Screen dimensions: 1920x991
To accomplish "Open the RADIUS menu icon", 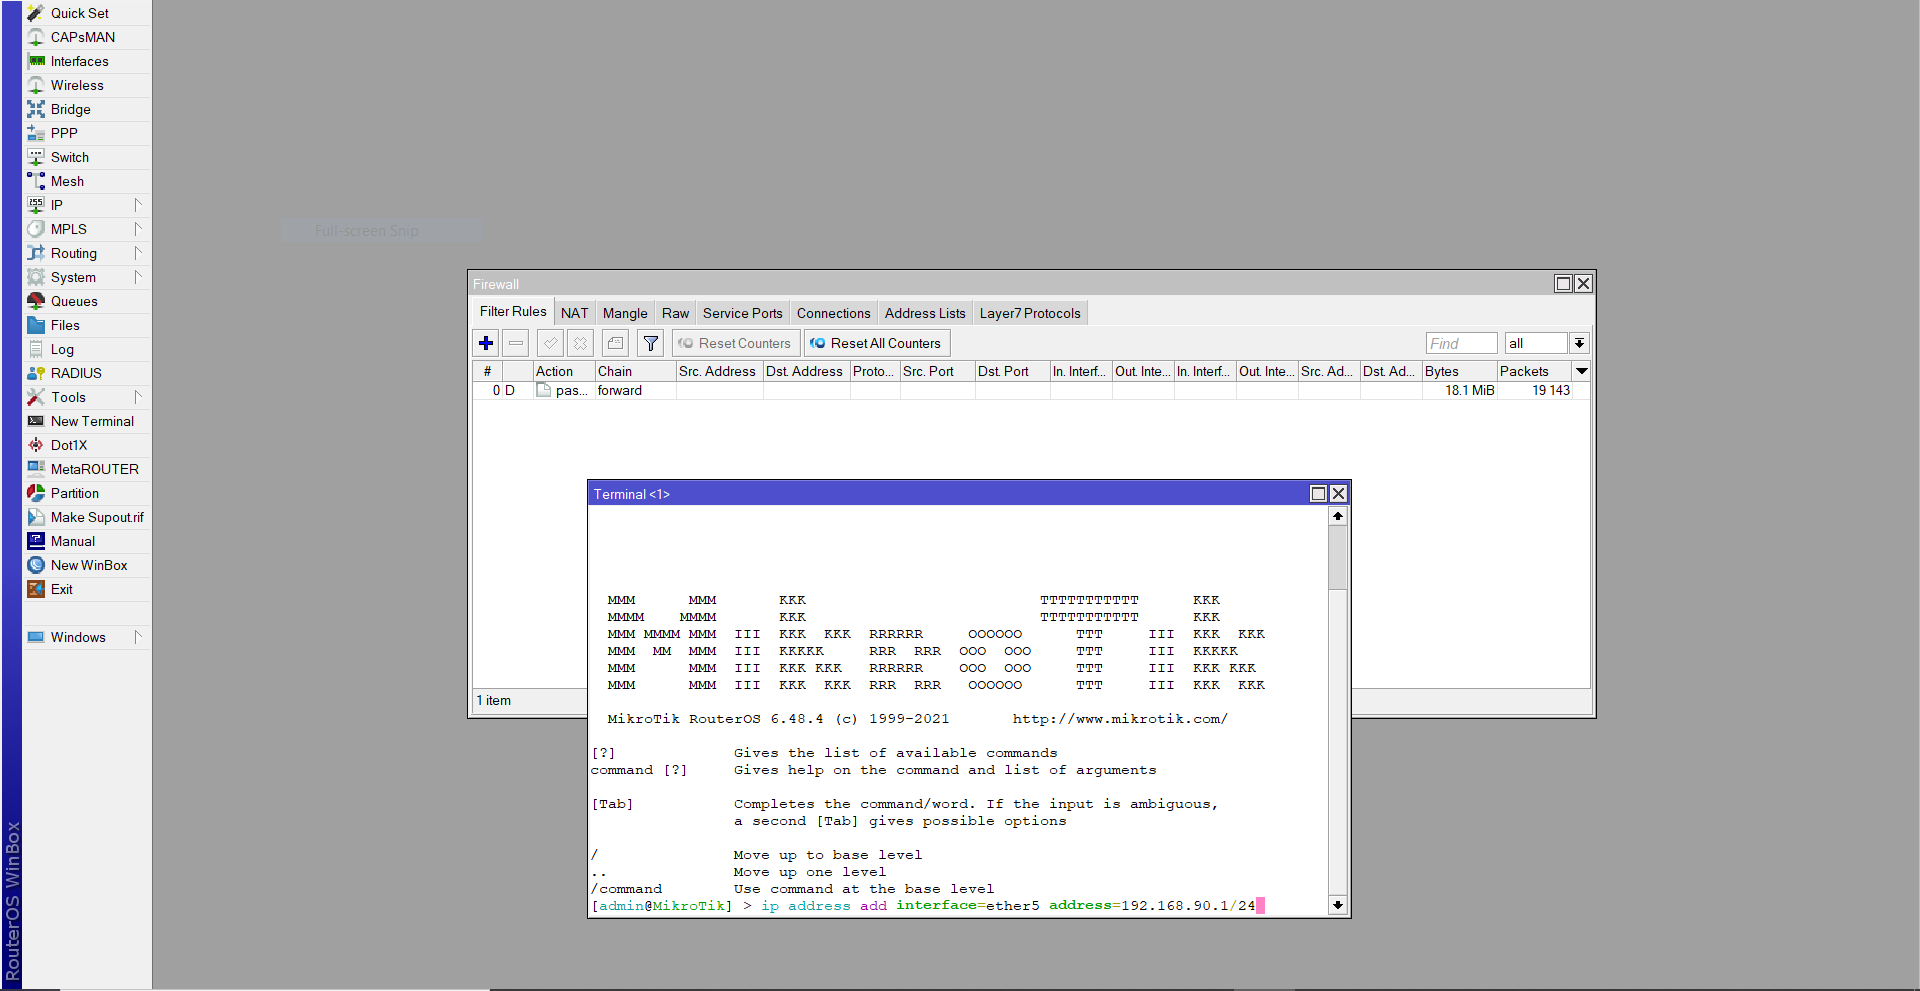I will pyautogui.click(x=36, y=373).
